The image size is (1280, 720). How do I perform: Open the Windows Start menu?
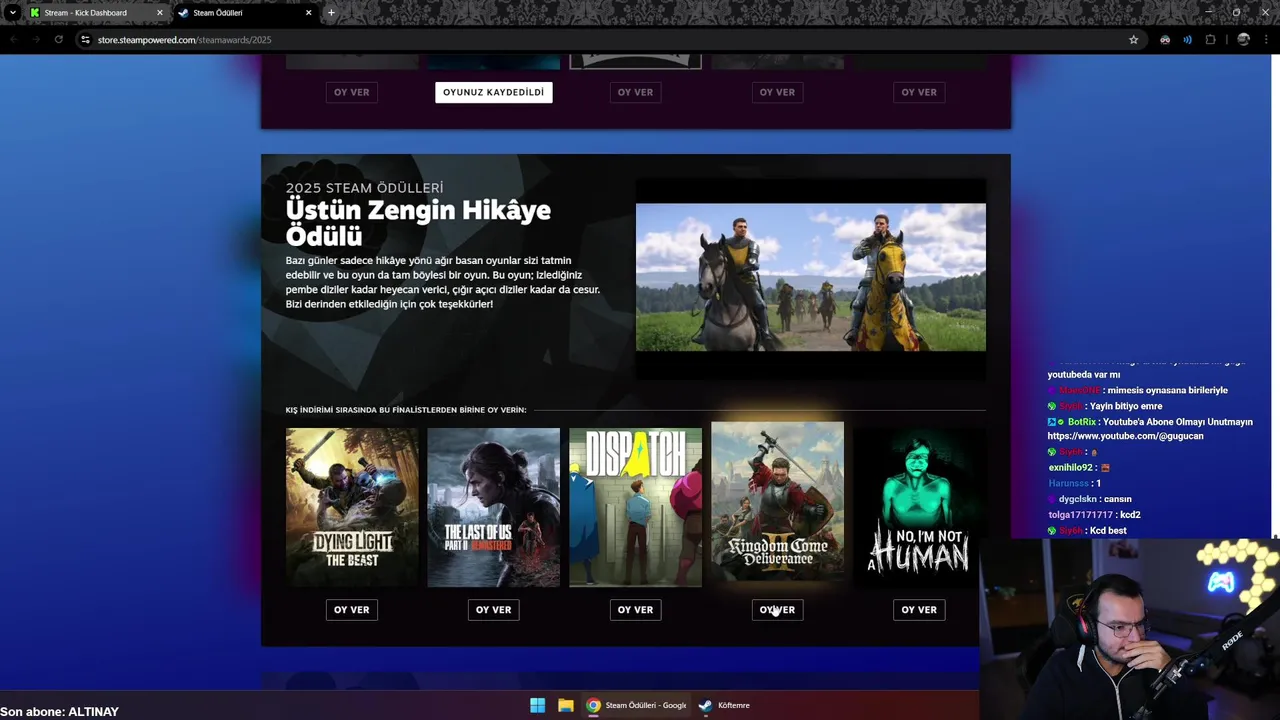click(x=537, y=705)
